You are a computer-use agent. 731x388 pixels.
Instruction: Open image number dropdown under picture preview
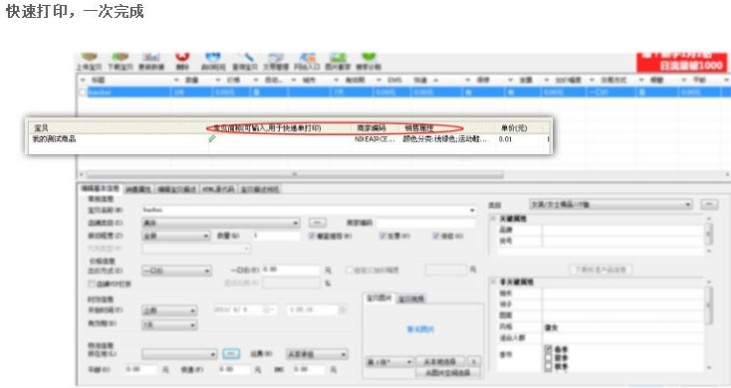coord(389,362)
